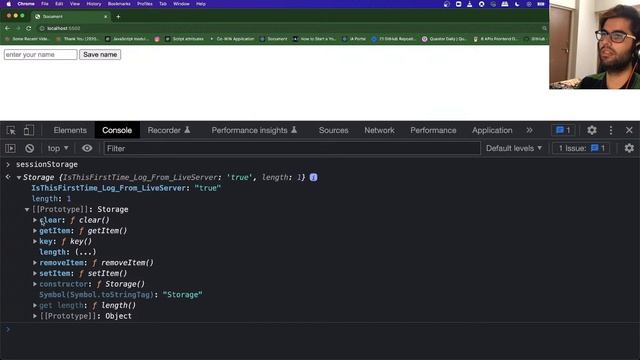Screen dimensions: 640x360
Task: Click the Save name button
Action: [100, 55]
